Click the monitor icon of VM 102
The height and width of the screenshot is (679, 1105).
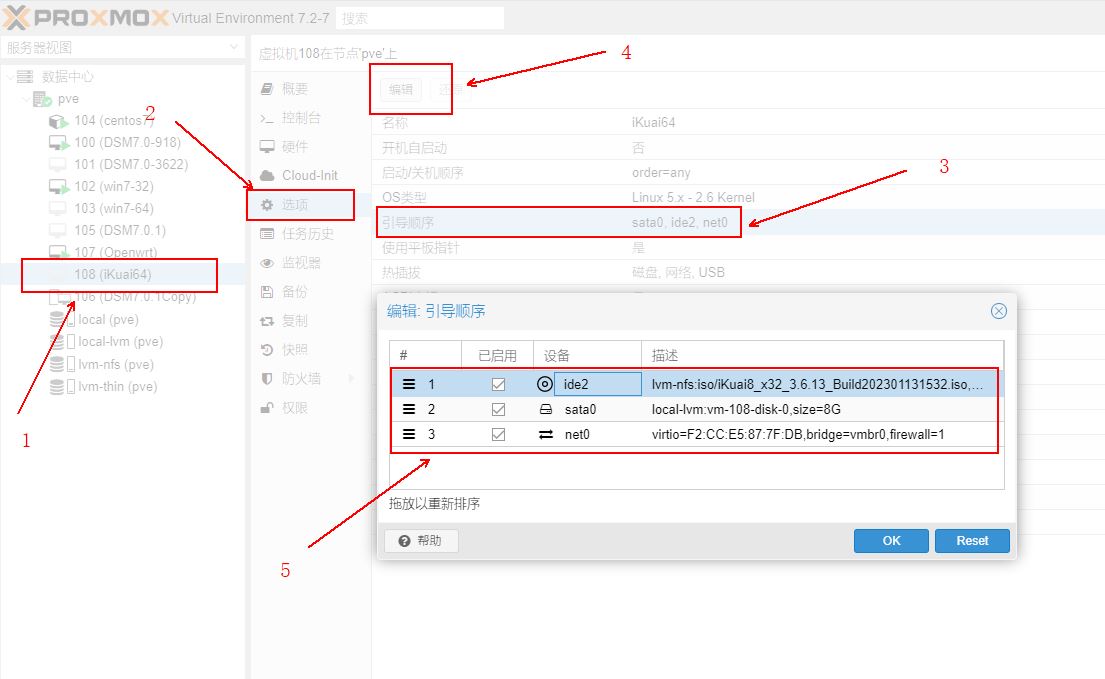pyautogui.click(x=58, y=187)
